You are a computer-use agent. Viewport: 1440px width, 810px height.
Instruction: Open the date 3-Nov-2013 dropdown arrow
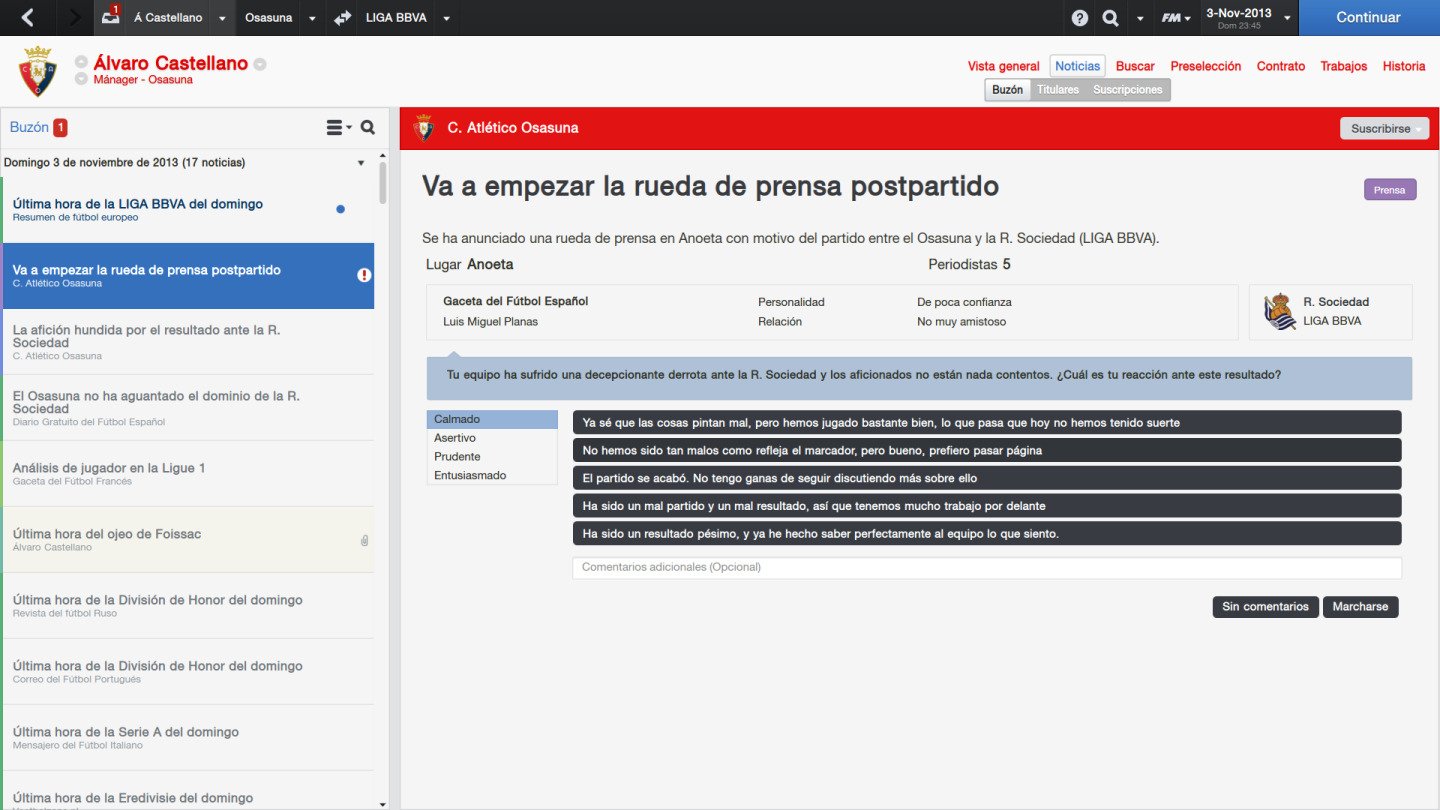[x=1287, y=18]
